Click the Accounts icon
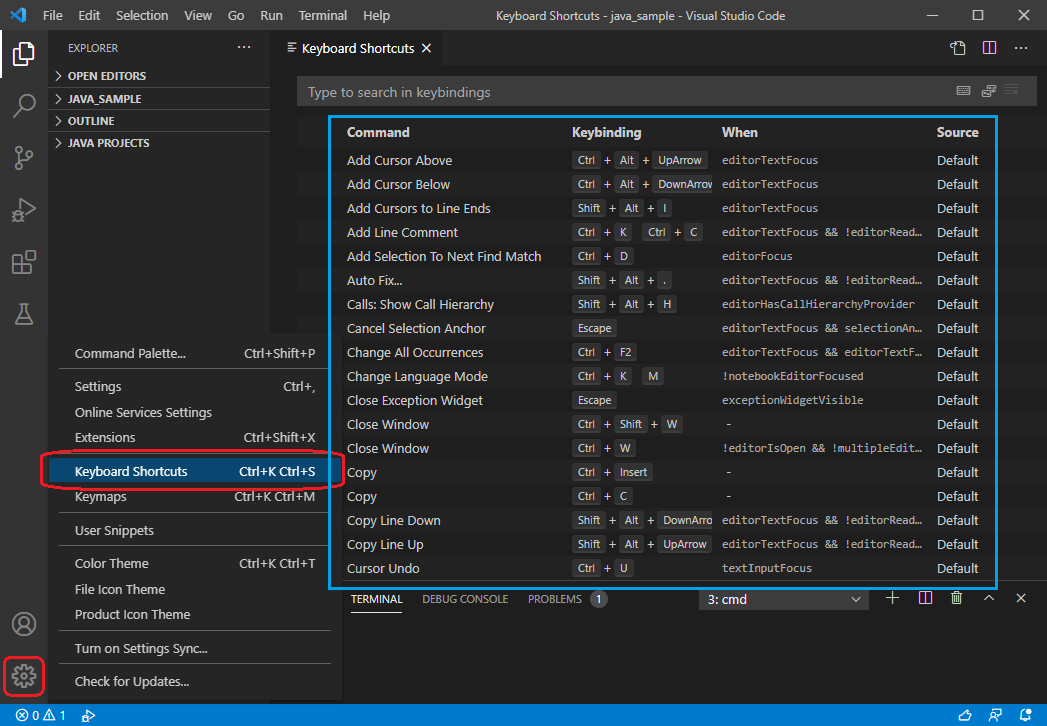Screen dimensions: 1047x726 (x=24, y=624)
